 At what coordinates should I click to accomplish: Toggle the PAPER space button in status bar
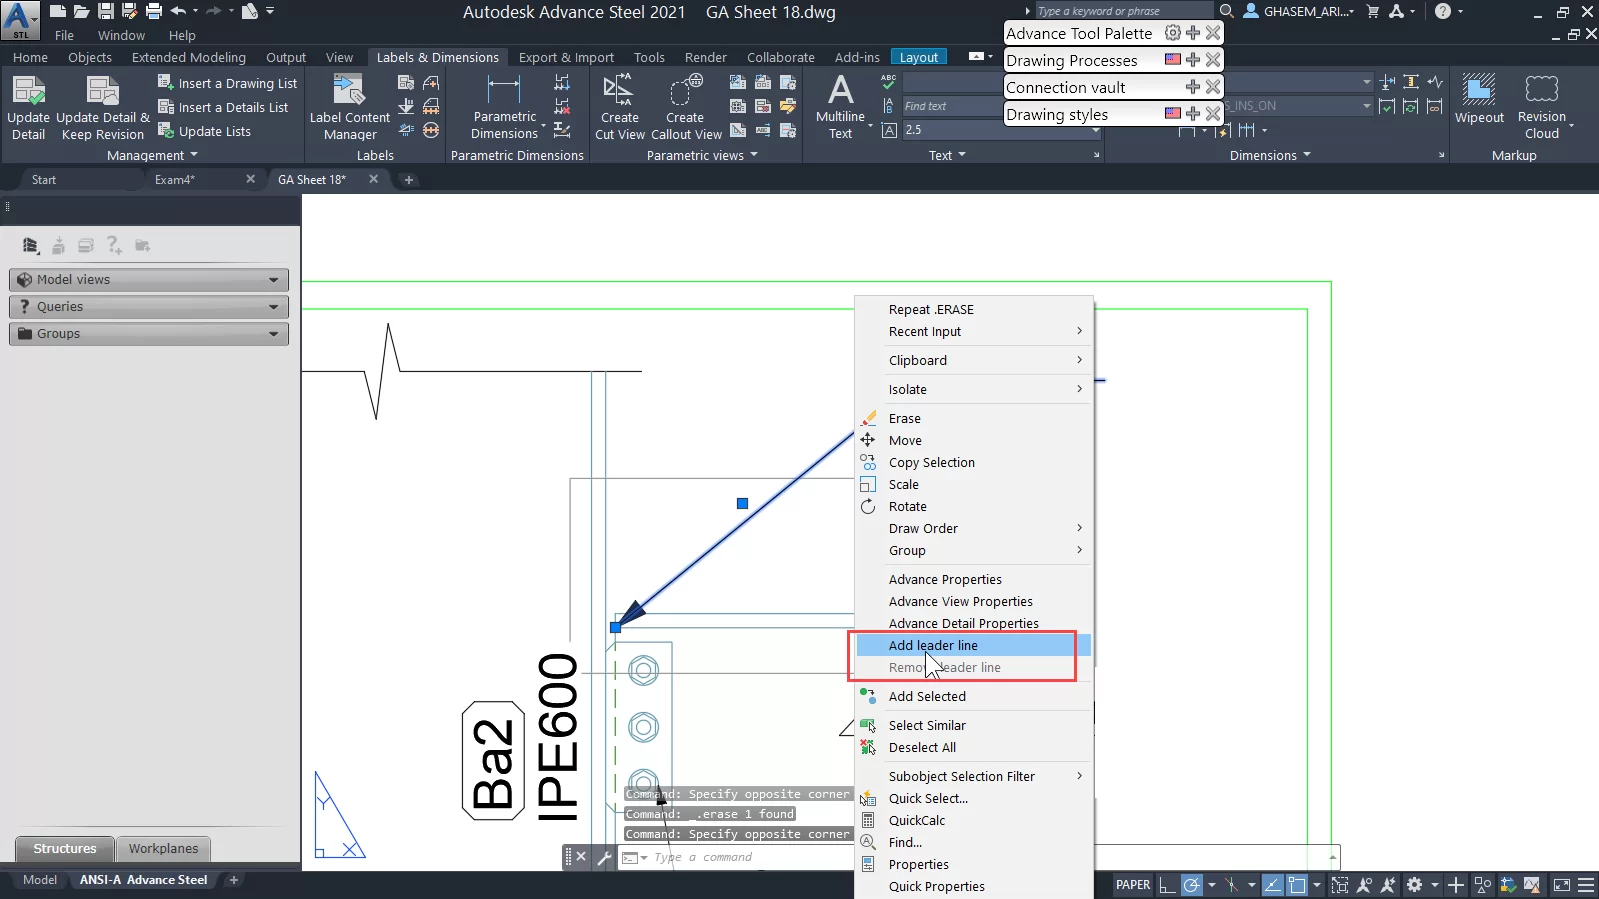coord(1132,885)
